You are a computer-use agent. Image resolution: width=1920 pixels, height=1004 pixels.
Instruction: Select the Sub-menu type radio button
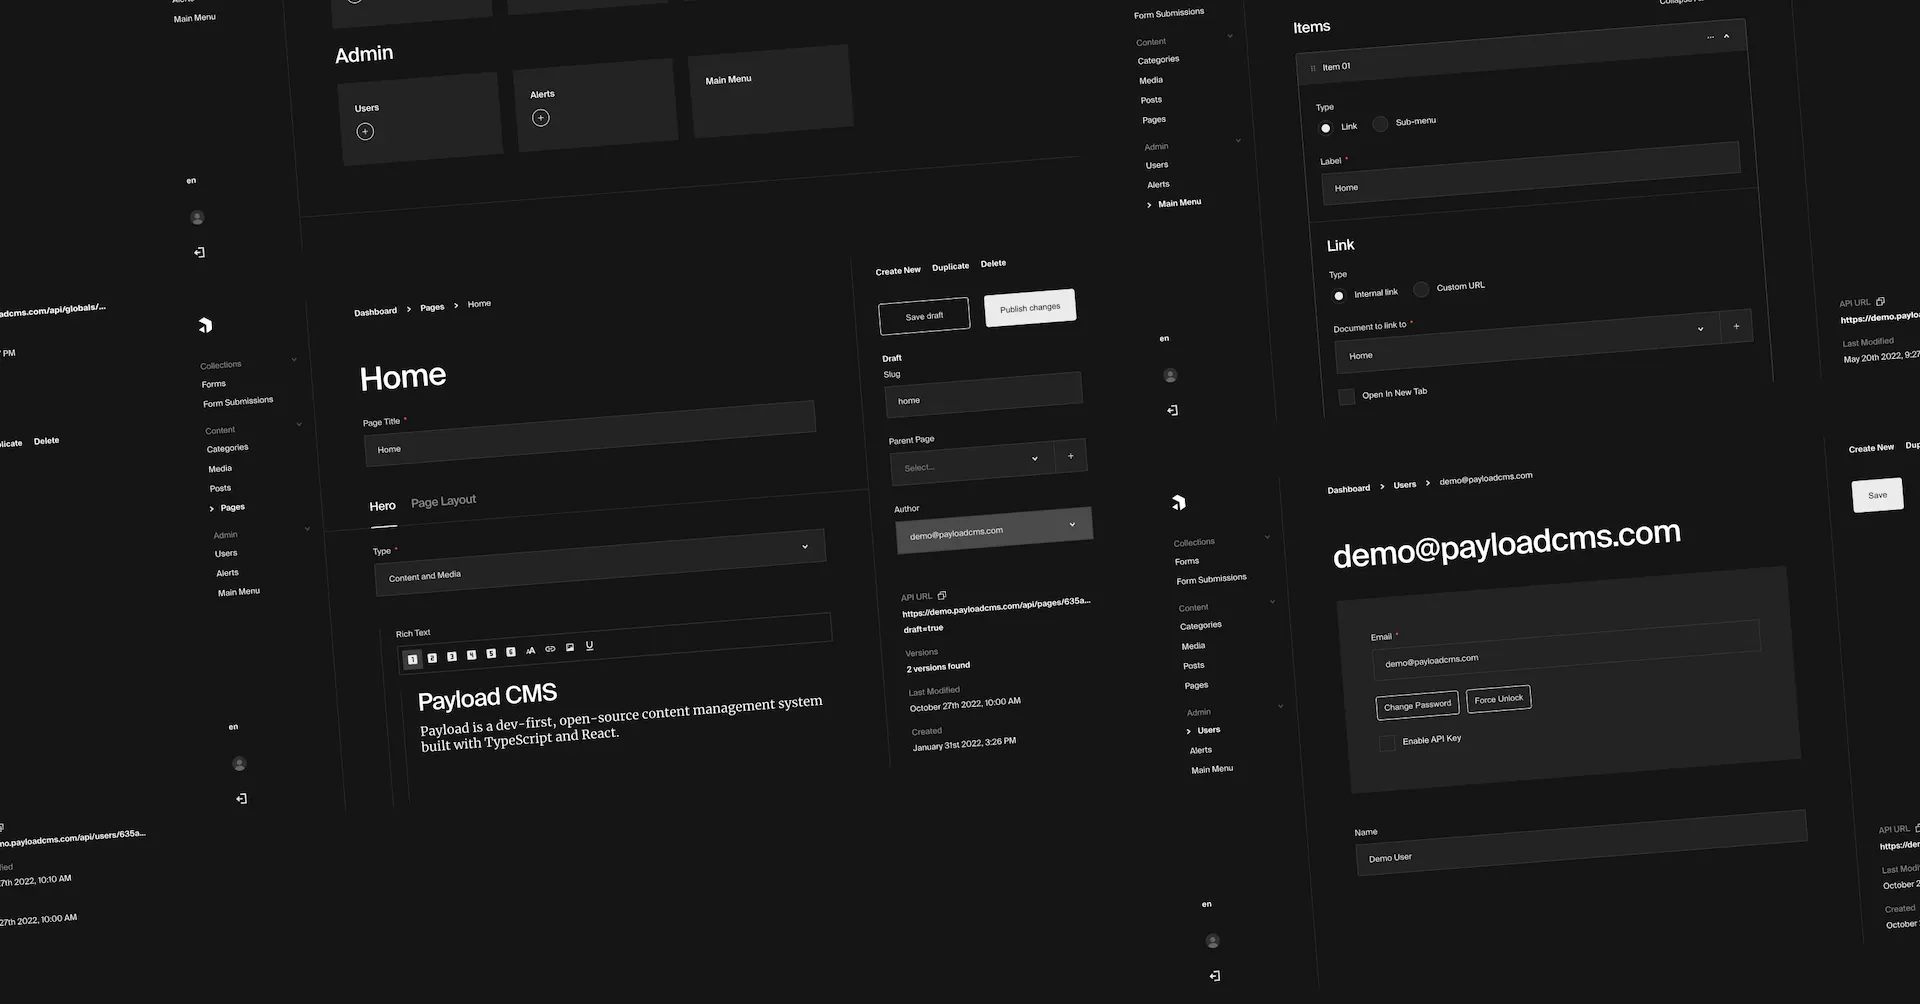coord(1380,124)
